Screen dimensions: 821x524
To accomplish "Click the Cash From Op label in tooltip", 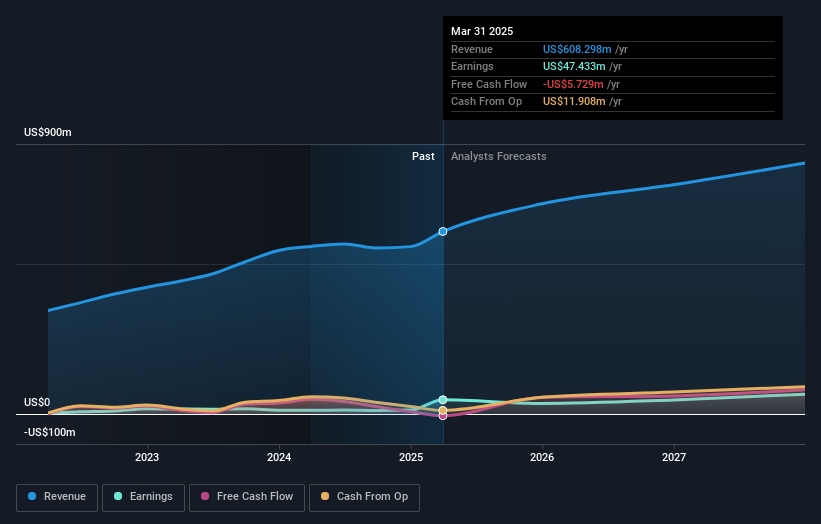I will (x=486, y=102).
